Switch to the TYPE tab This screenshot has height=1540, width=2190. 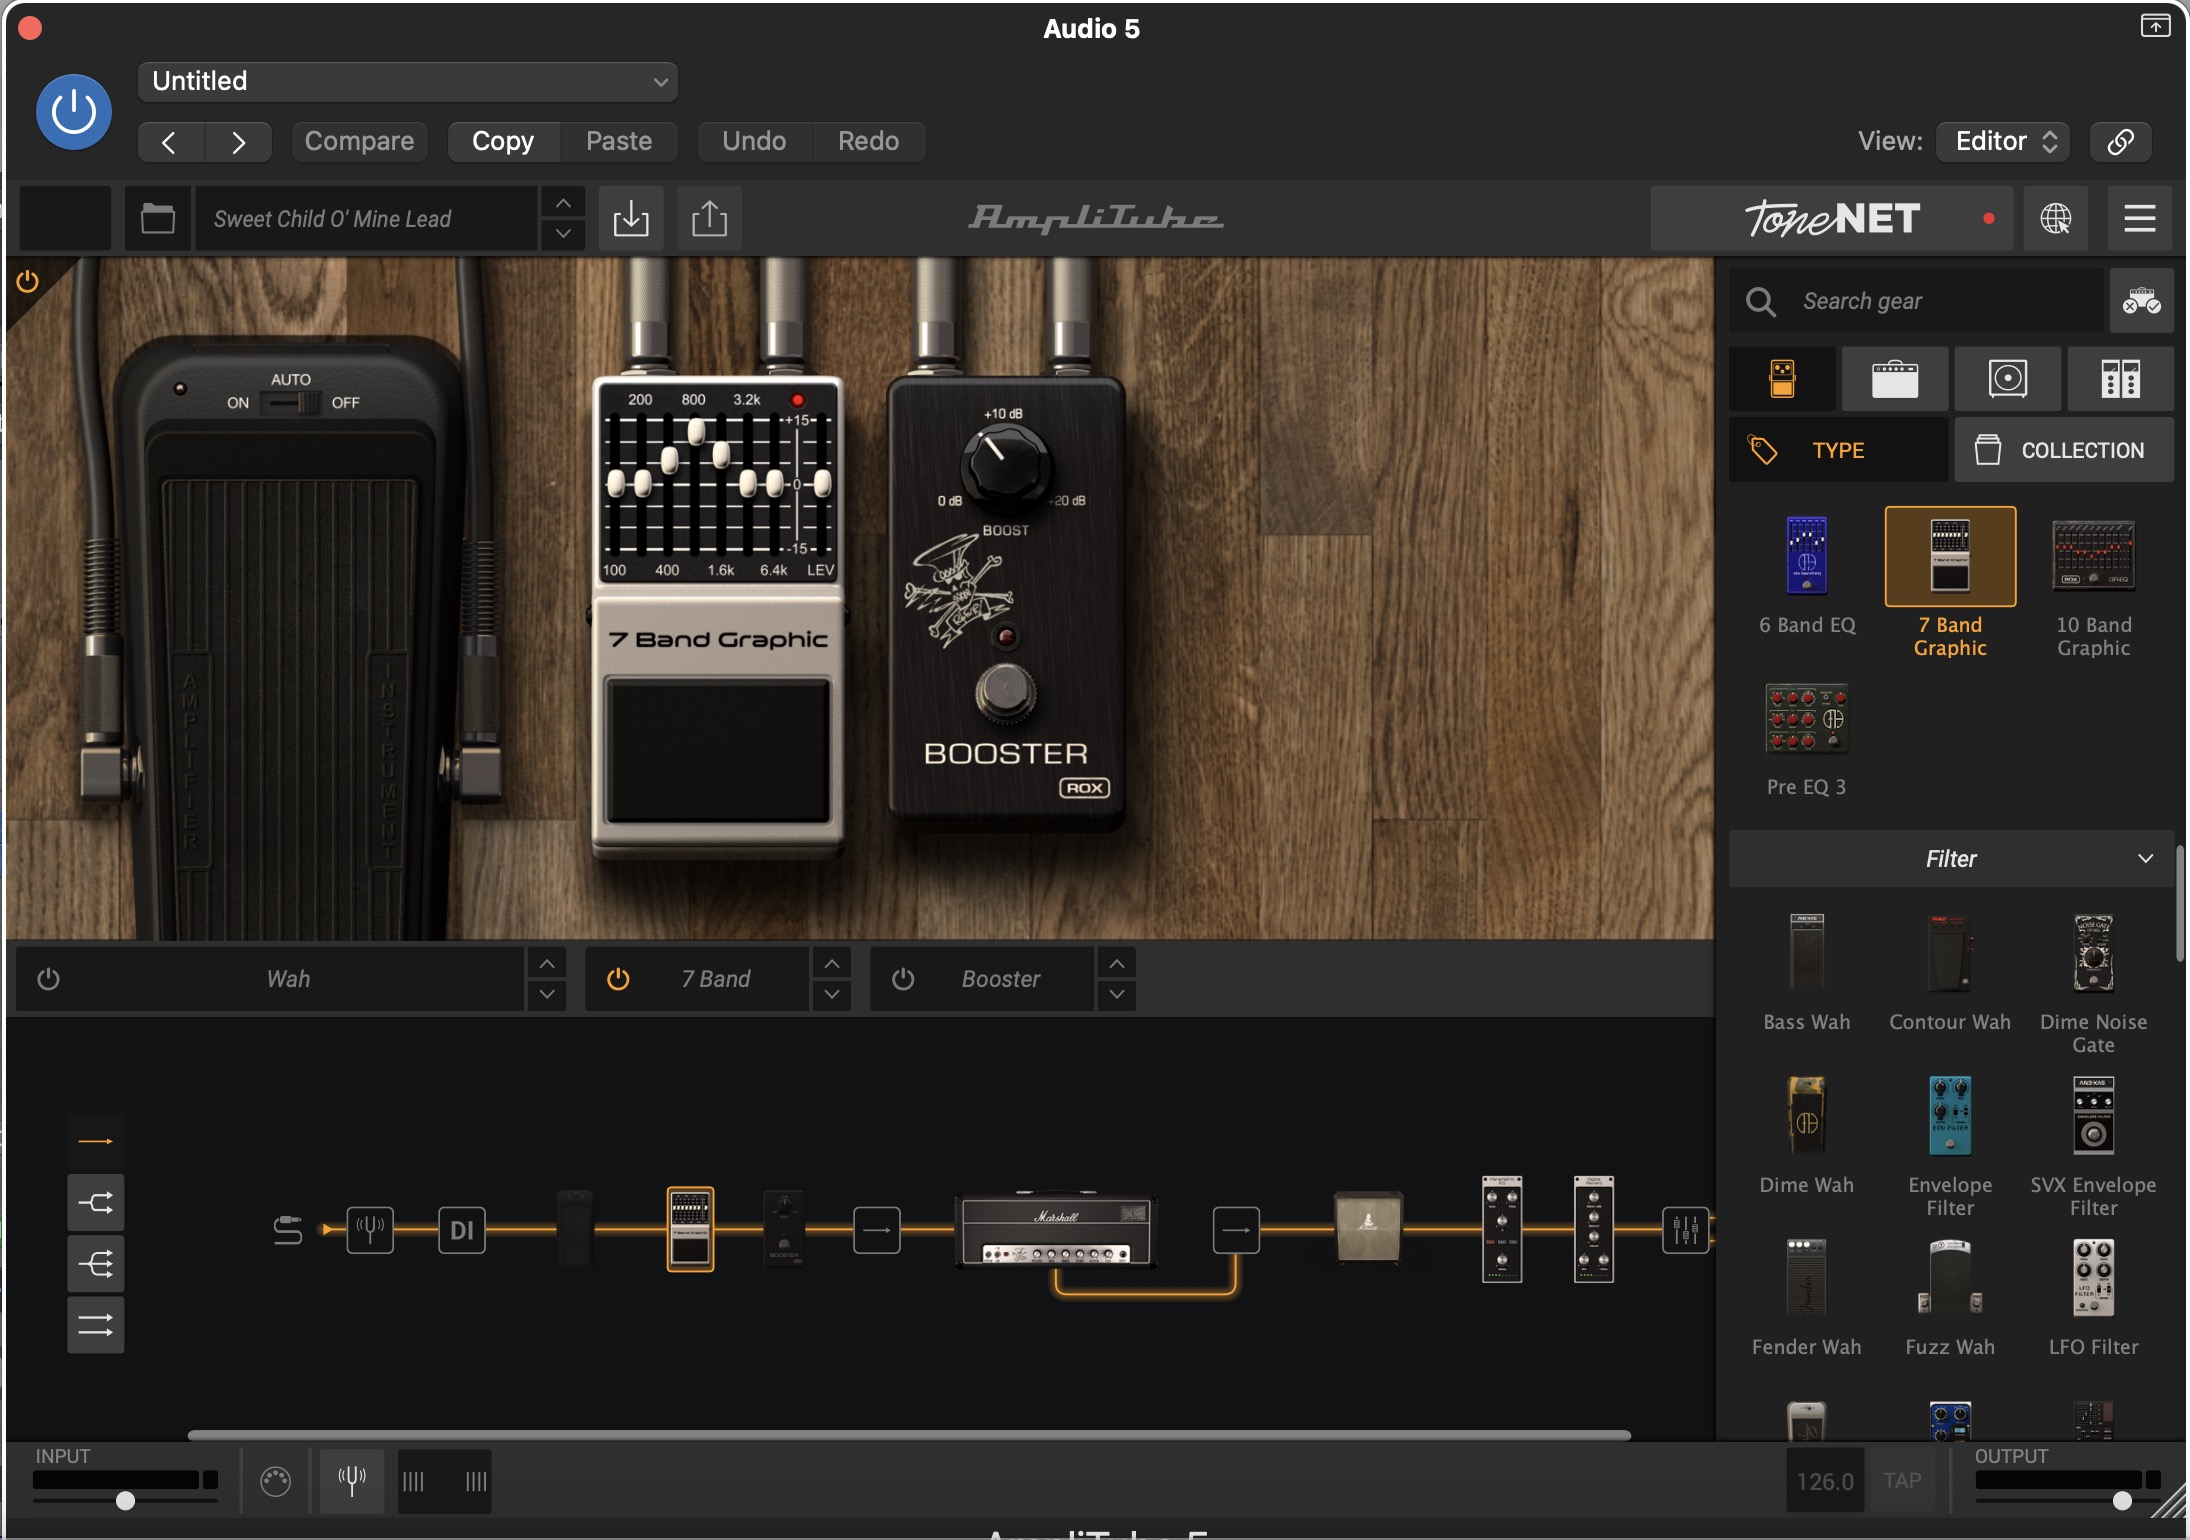point(1838,450)
